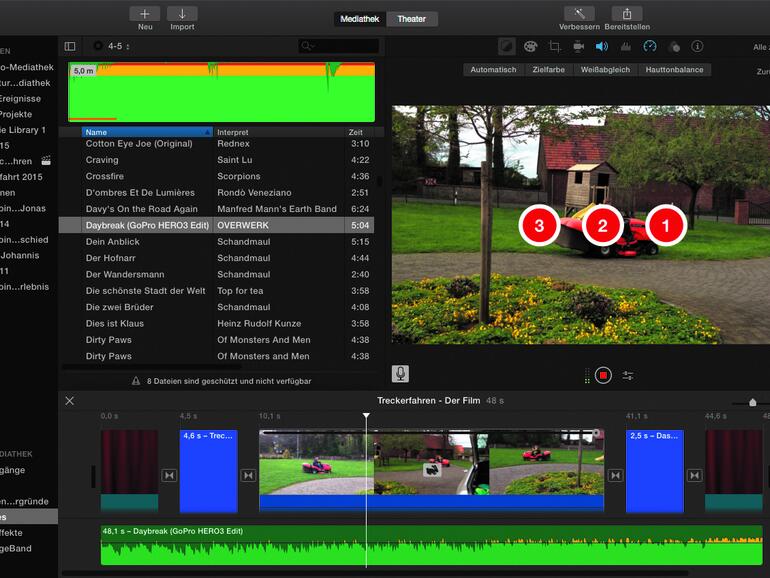Stop recording with the red record button
Viewport: 770px width, 578px height.
coord(603,375)
